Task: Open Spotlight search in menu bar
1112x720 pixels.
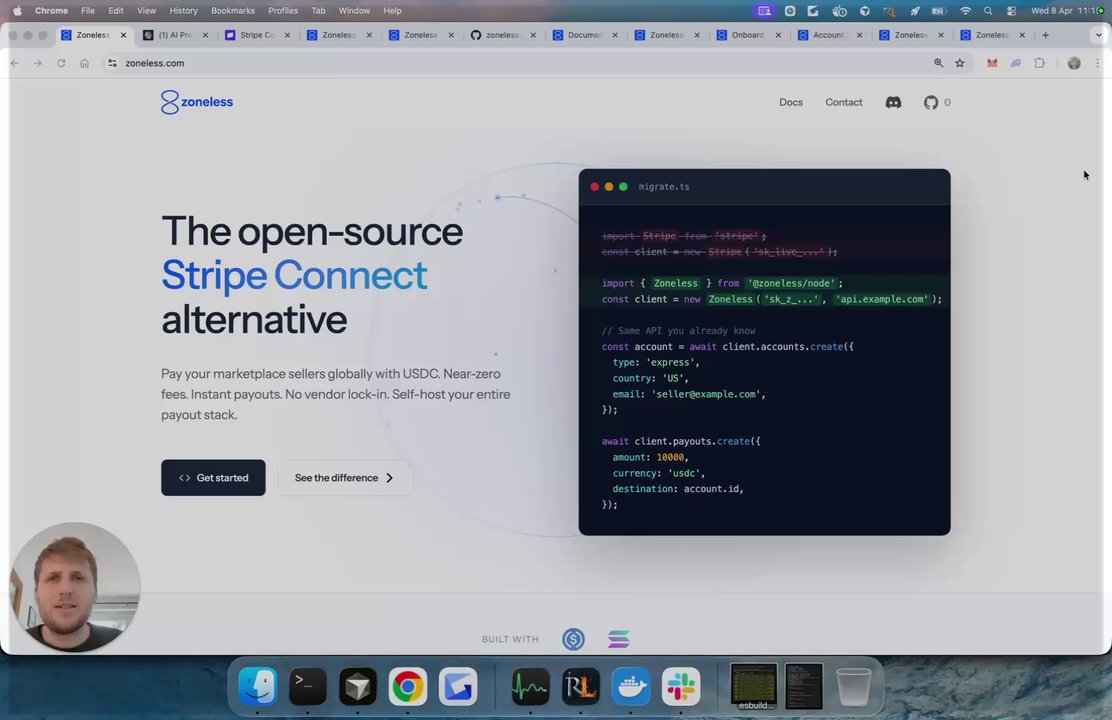Action: tap(988, 11)
